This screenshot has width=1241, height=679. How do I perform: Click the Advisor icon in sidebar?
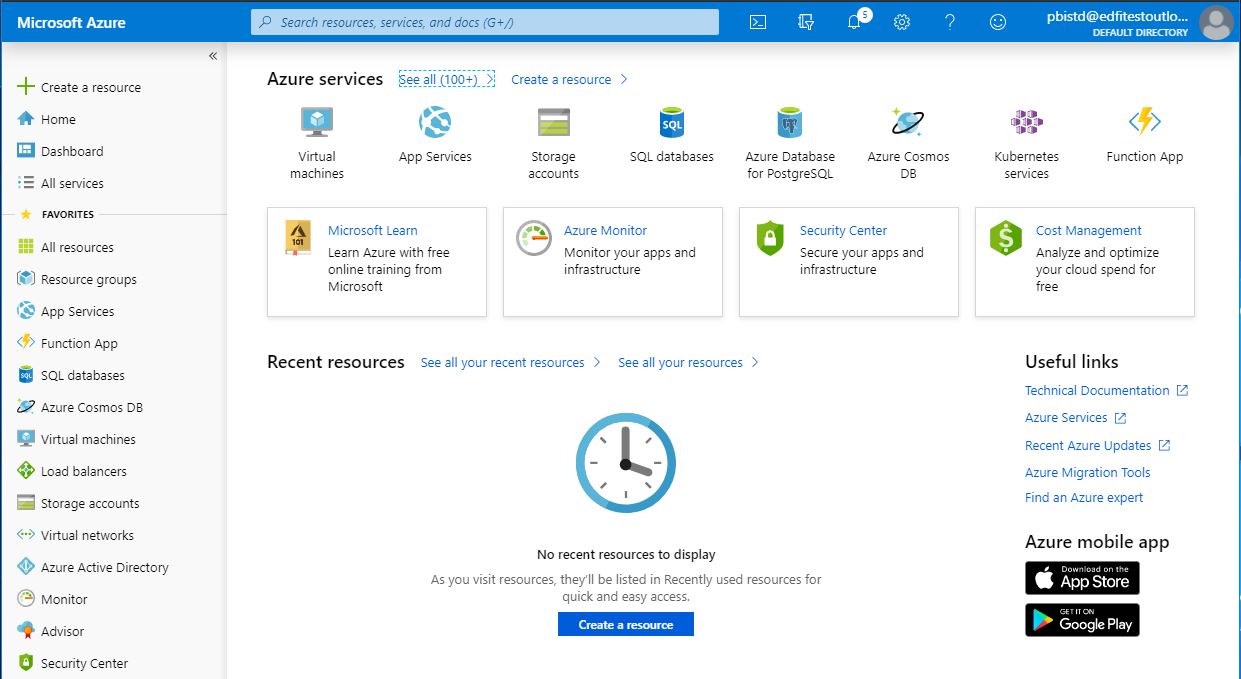click(26, 631)
